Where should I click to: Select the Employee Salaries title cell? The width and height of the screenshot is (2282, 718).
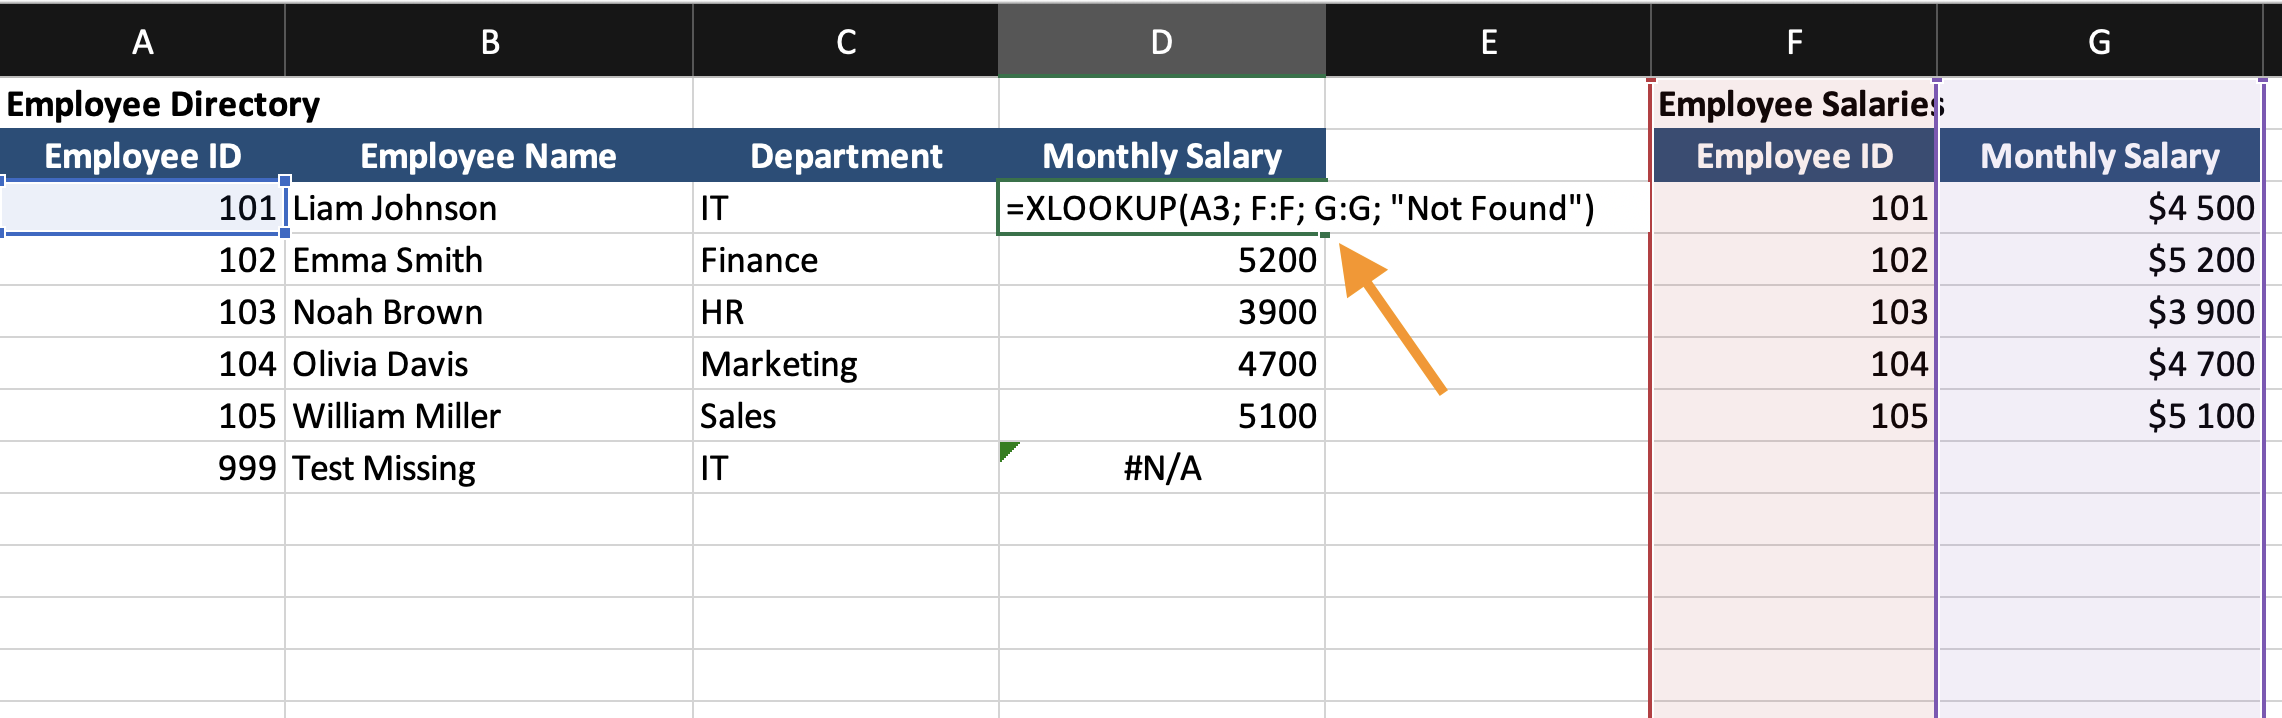point(1794,104)
